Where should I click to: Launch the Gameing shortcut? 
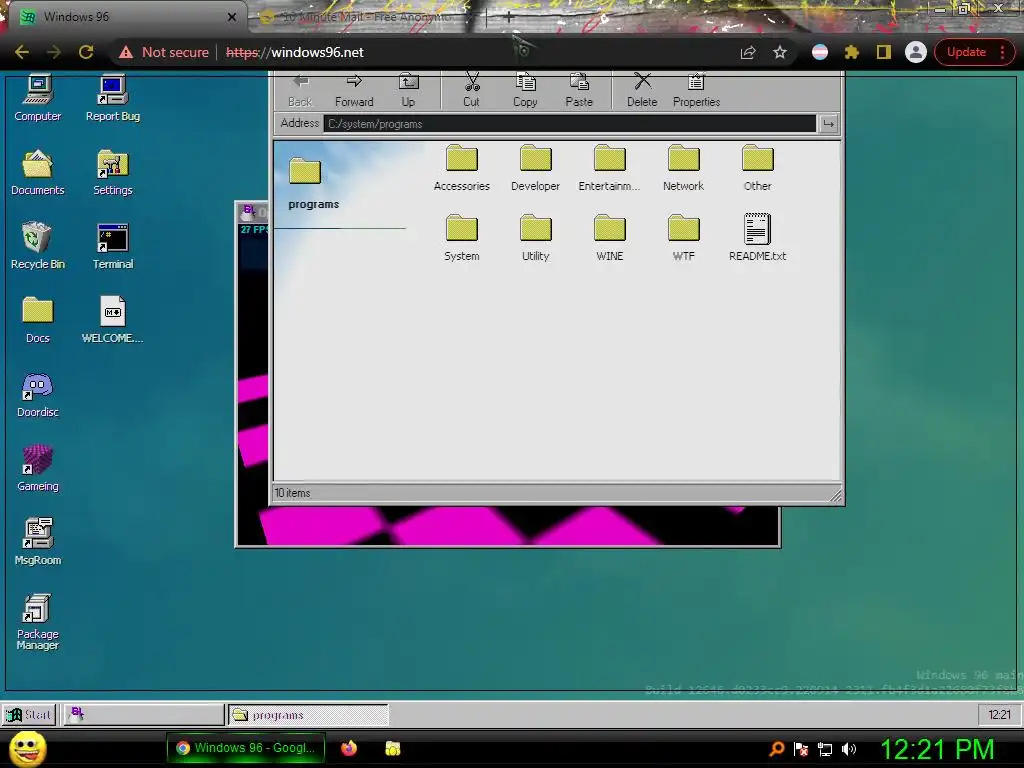click(37, 468)
